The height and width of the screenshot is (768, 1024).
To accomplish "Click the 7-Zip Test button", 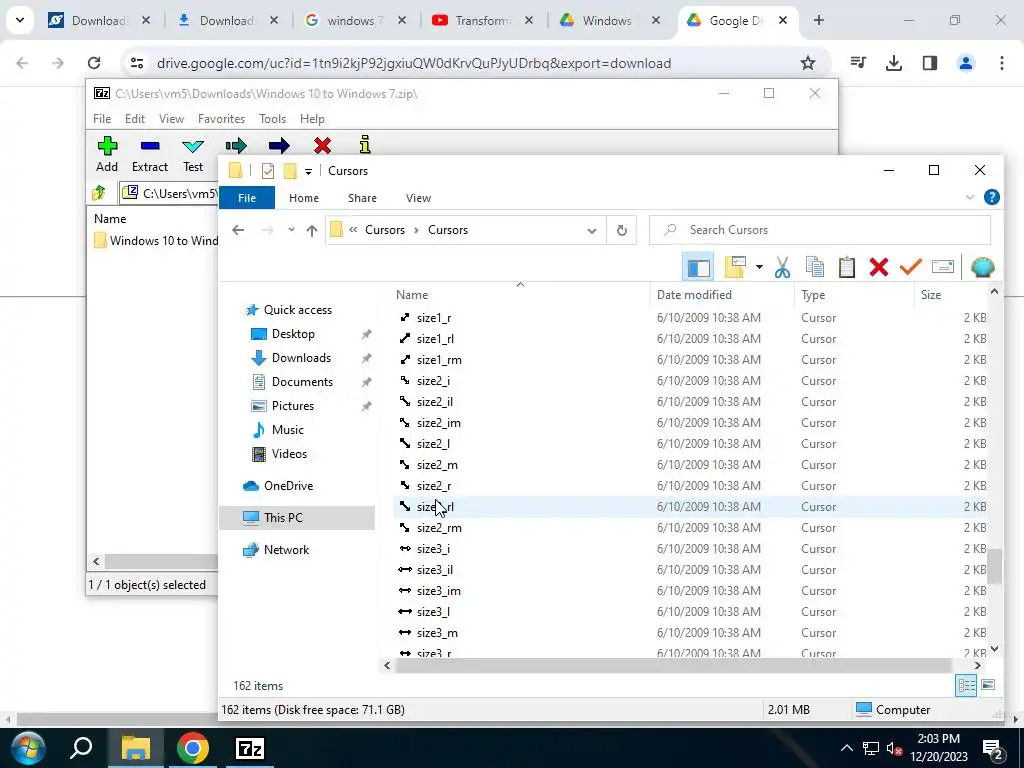I will tap(193, 155).
